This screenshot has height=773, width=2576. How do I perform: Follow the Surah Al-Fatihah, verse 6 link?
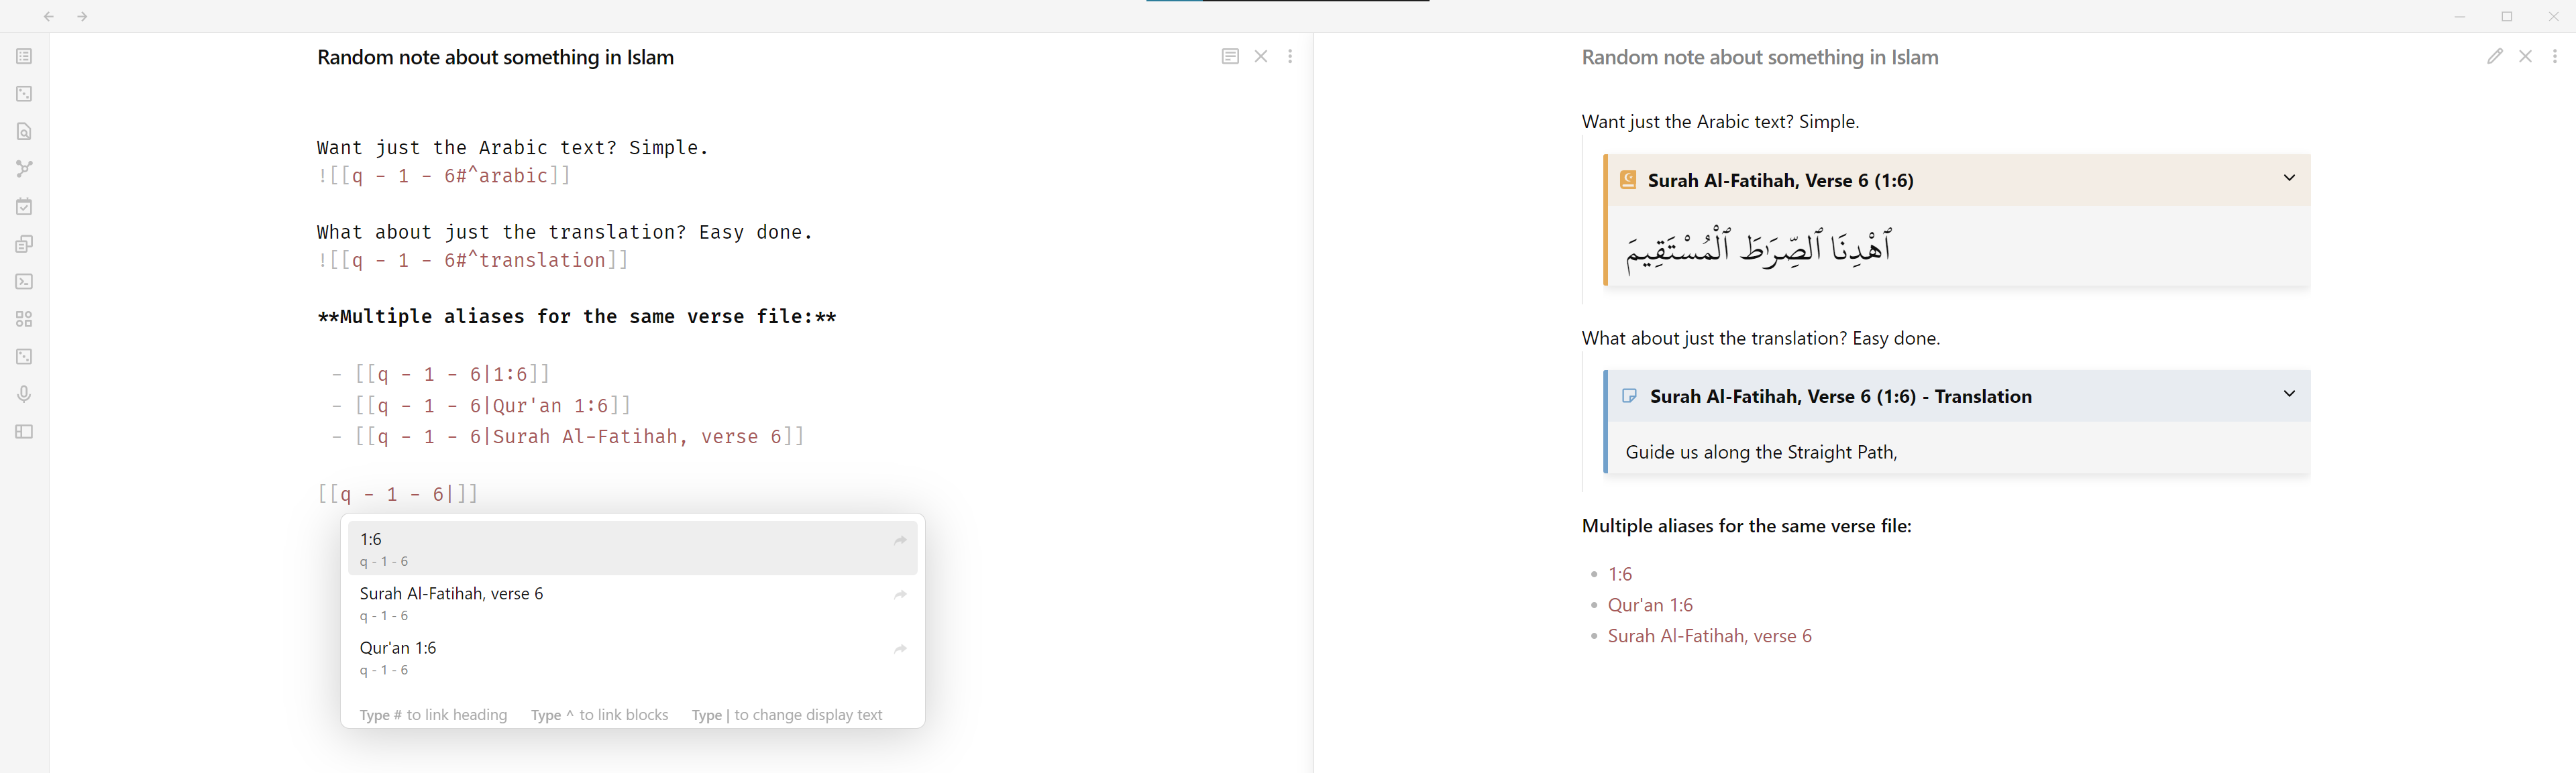[1710, 635]
